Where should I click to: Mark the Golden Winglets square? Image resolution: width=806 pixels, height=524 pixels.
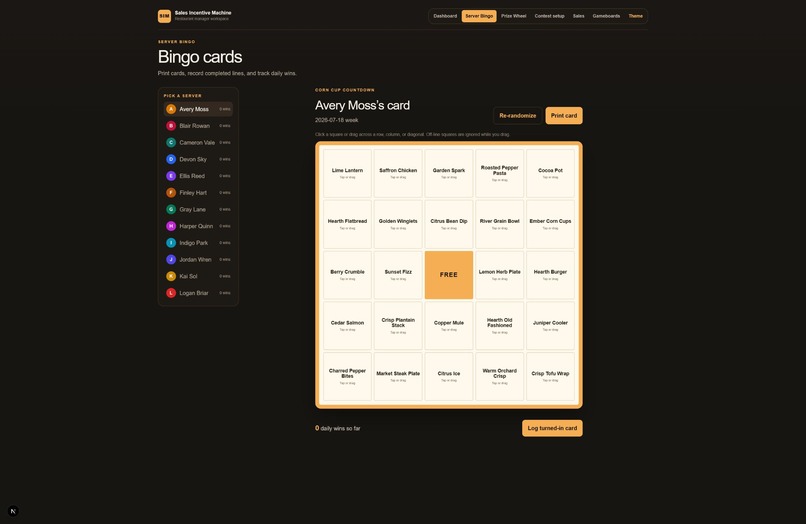pyautogui.click(x=398, y=224)
